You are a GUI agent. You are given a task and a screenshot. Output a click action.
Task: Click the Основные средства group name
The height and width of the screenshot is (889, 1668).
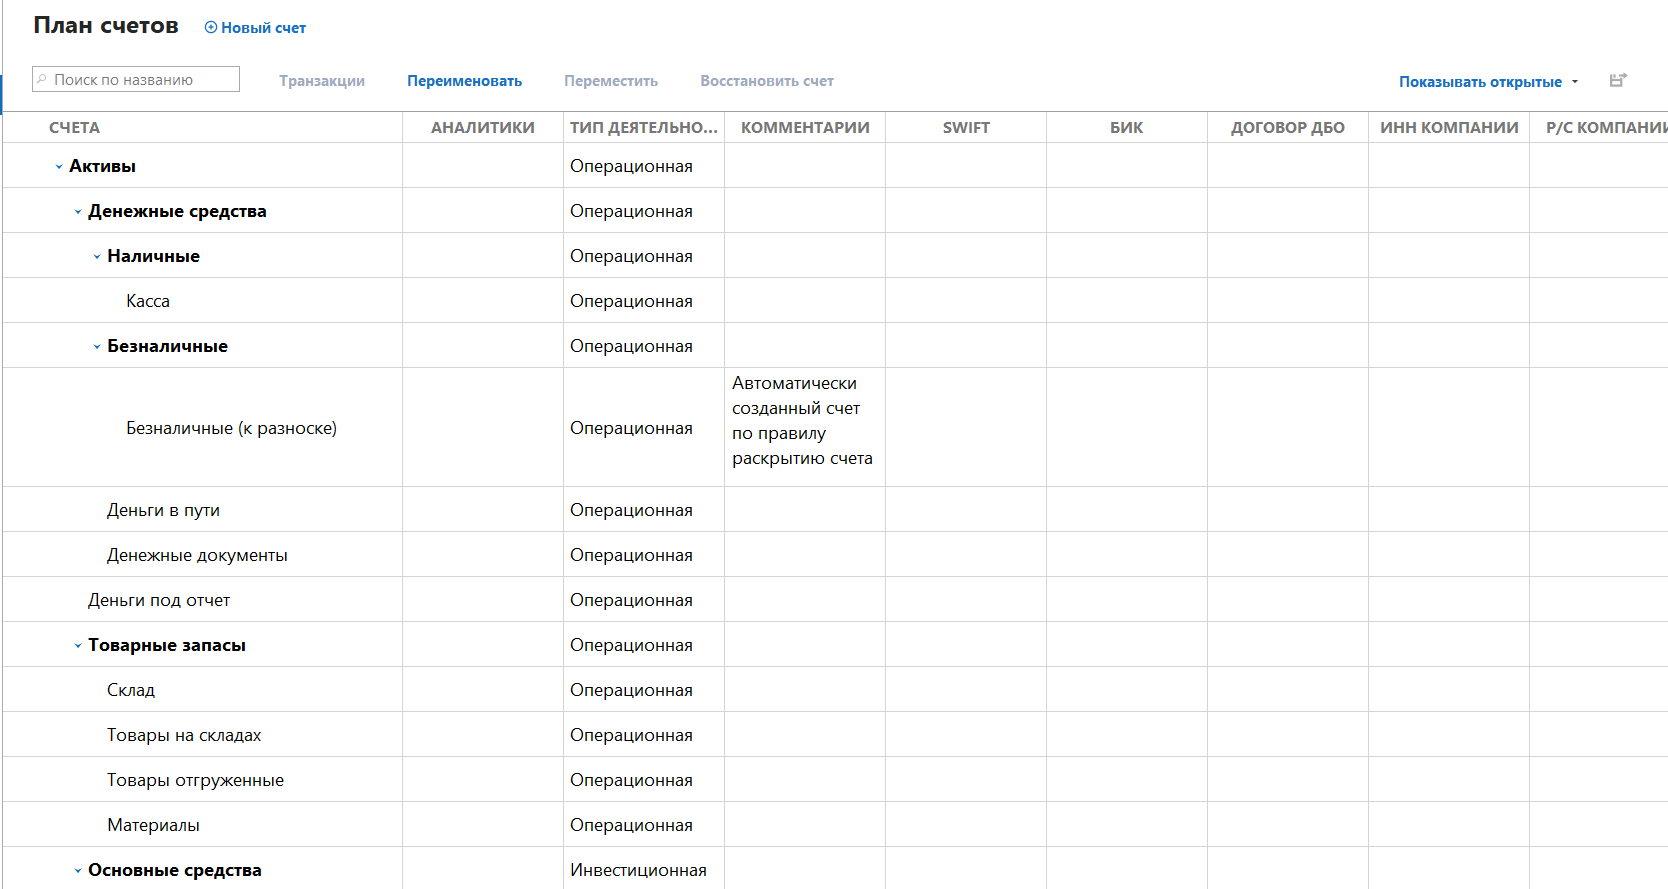[x=175, y=870]
